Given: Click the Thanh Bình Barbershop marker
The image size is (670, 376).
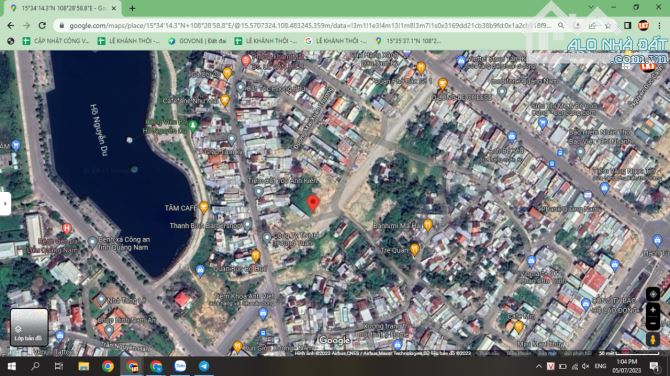Looking at the screenshot, I should (247, 225).
